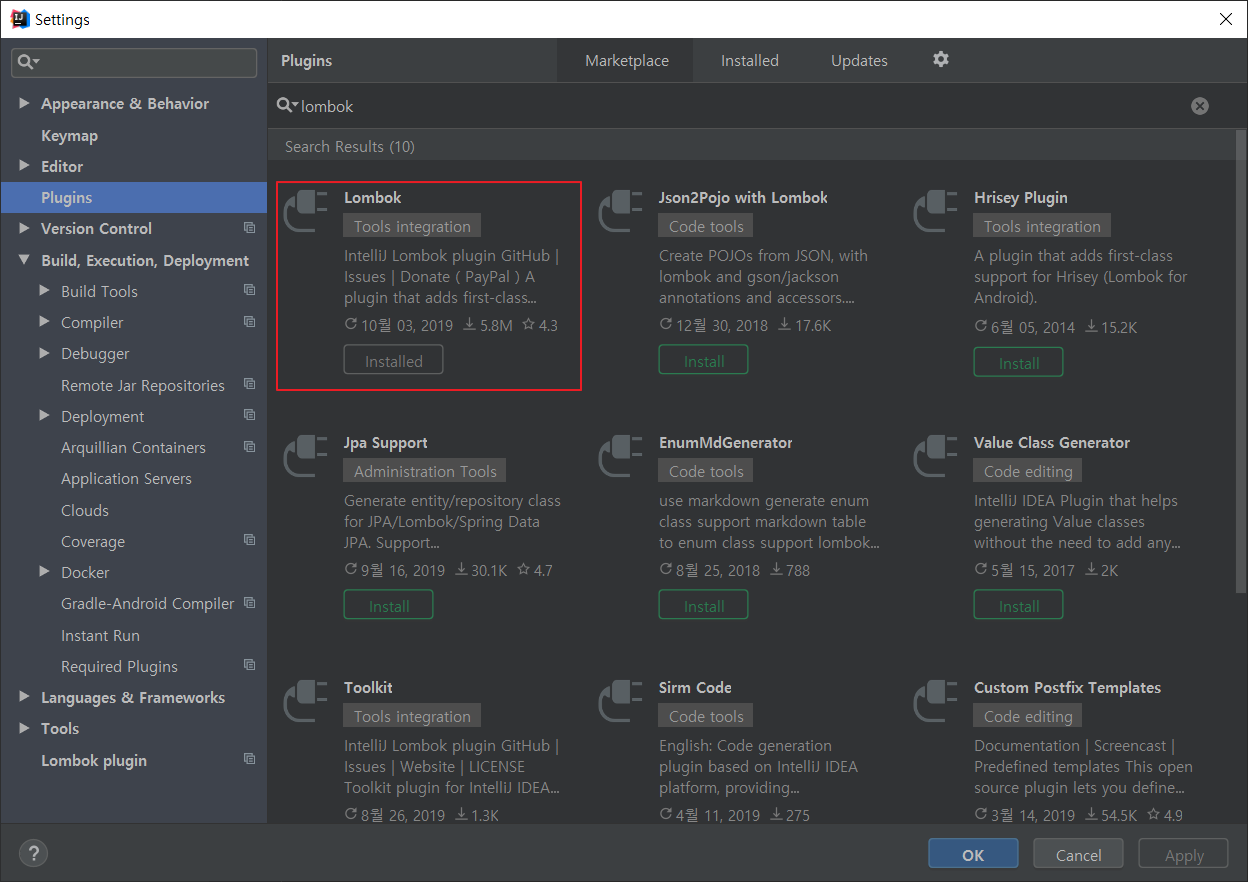The height and width of the screenshot is (882, 1248).
Task: Install the Hrisey Plugin
Action: 1018,363
